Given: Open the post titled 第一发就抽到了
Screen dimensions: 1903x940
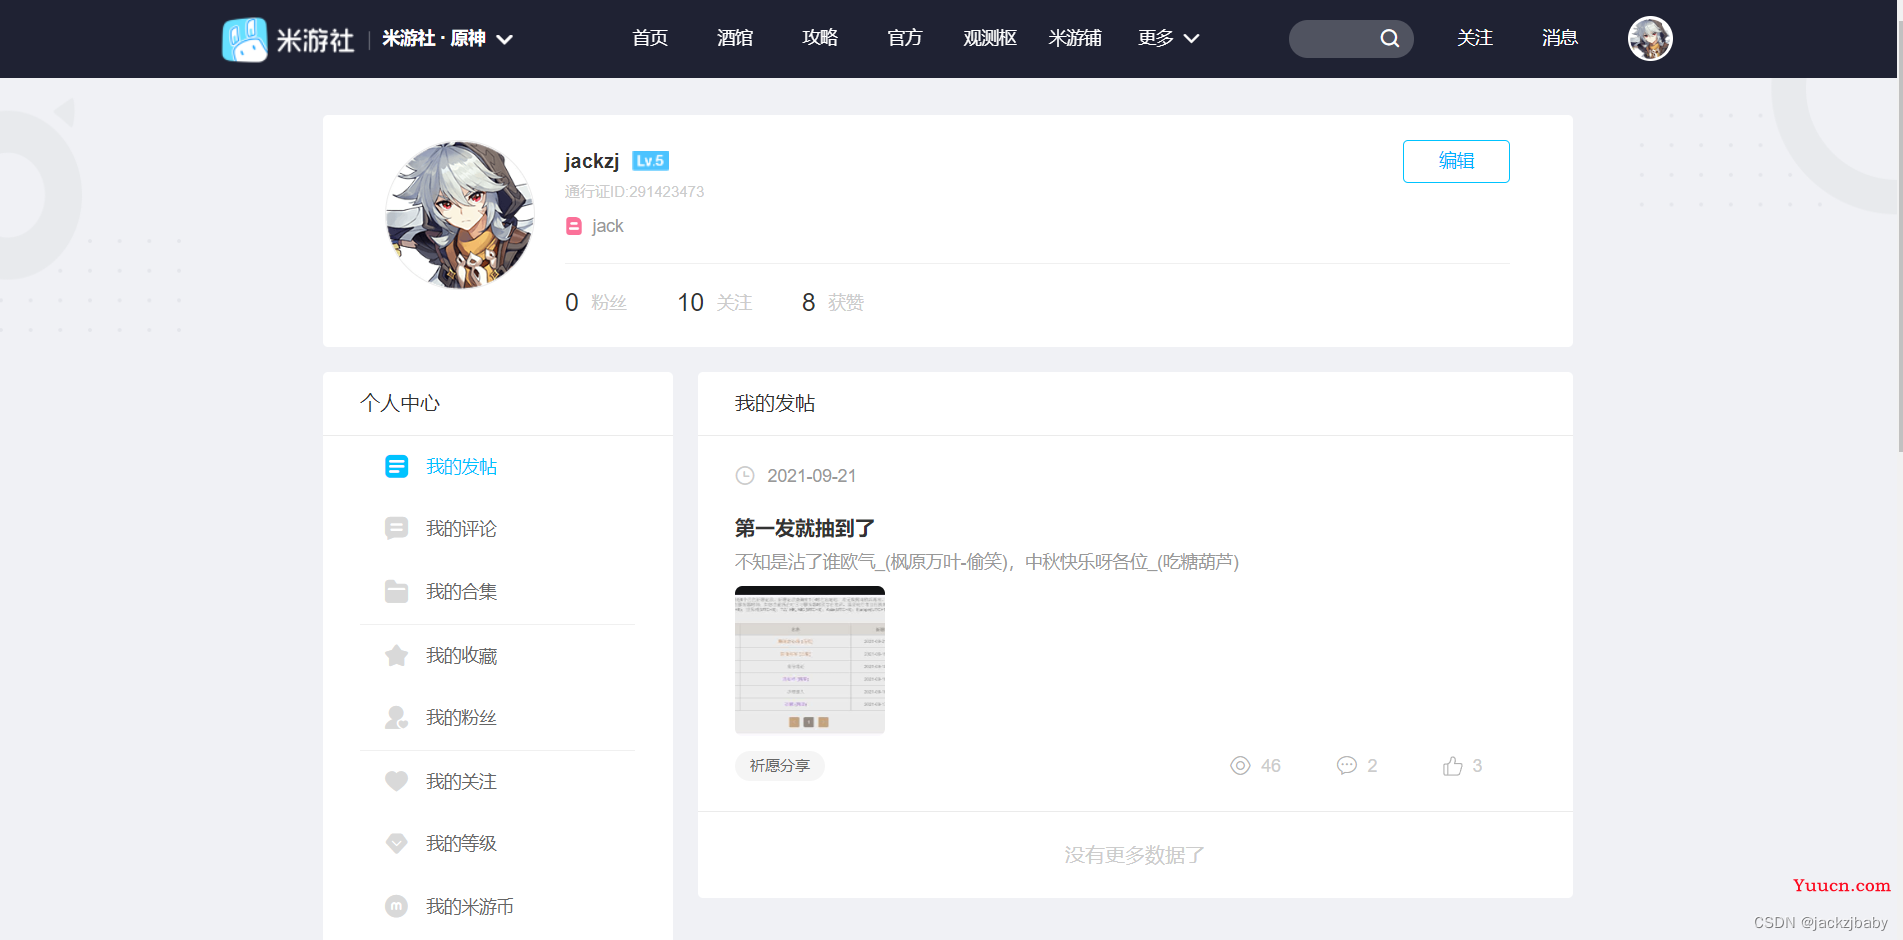Looking at the screenshot, I should tap(805, 528).
